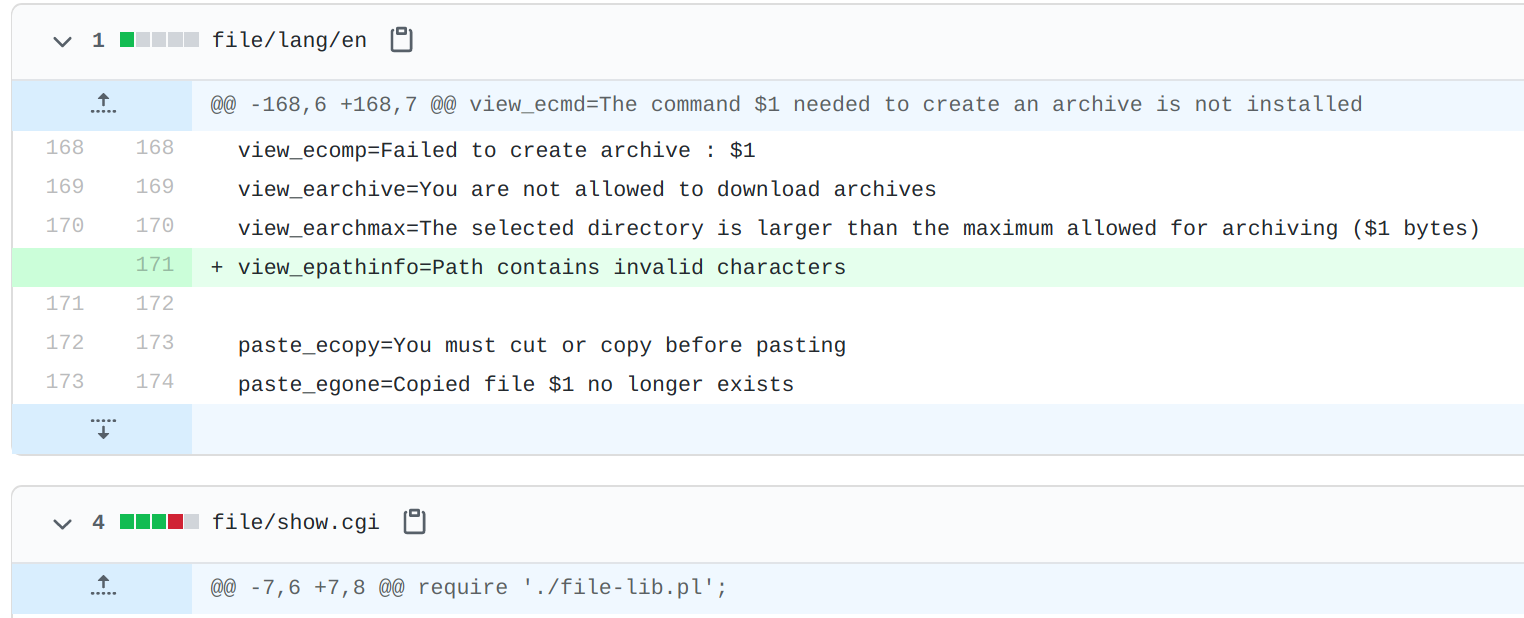Screen dimensions: 1524x618
Task: Copy the file/show.cgi path to clipboard
Action: coord(414,522)
